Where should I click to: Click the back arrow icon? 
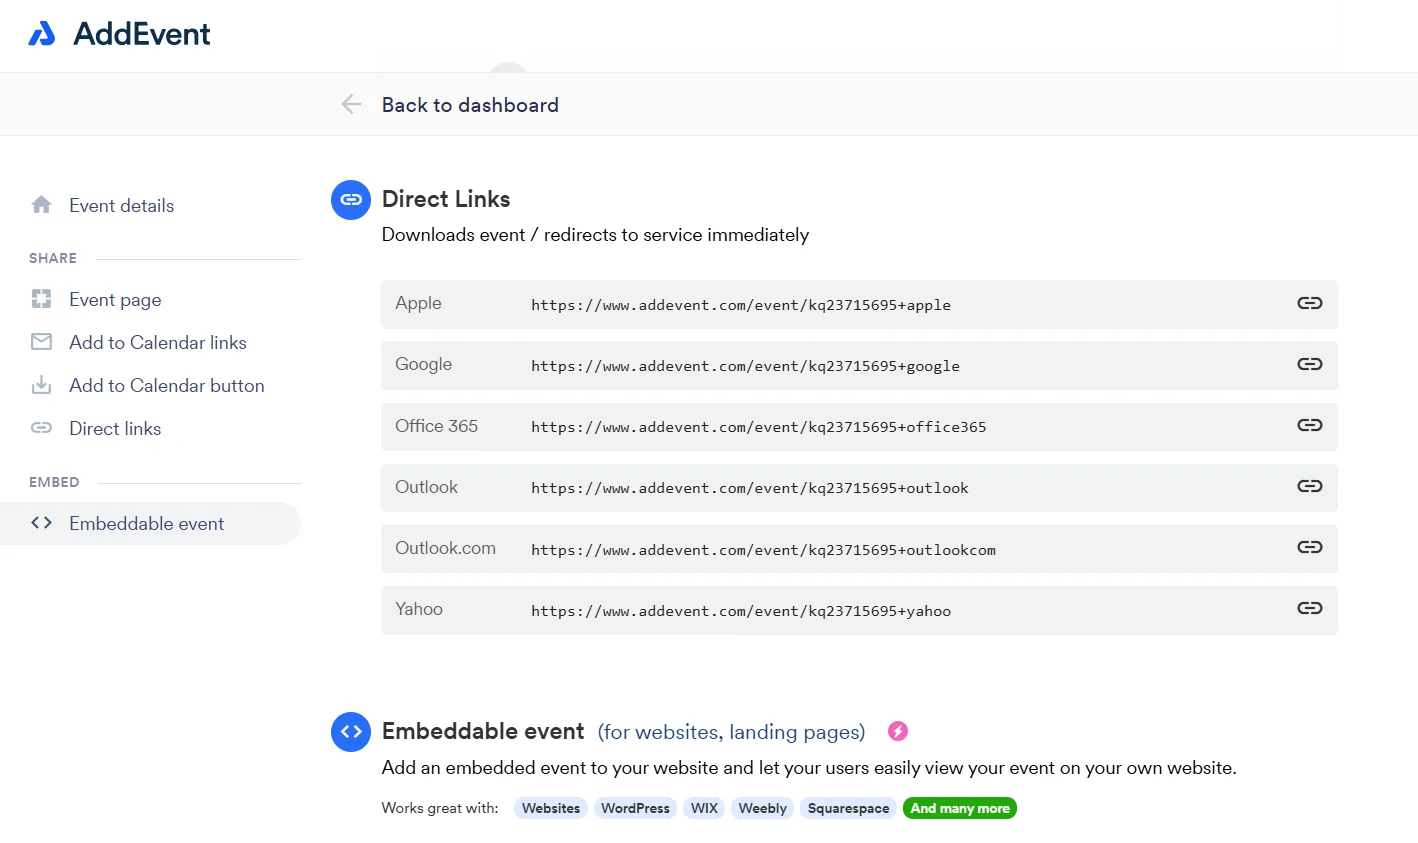351,104
